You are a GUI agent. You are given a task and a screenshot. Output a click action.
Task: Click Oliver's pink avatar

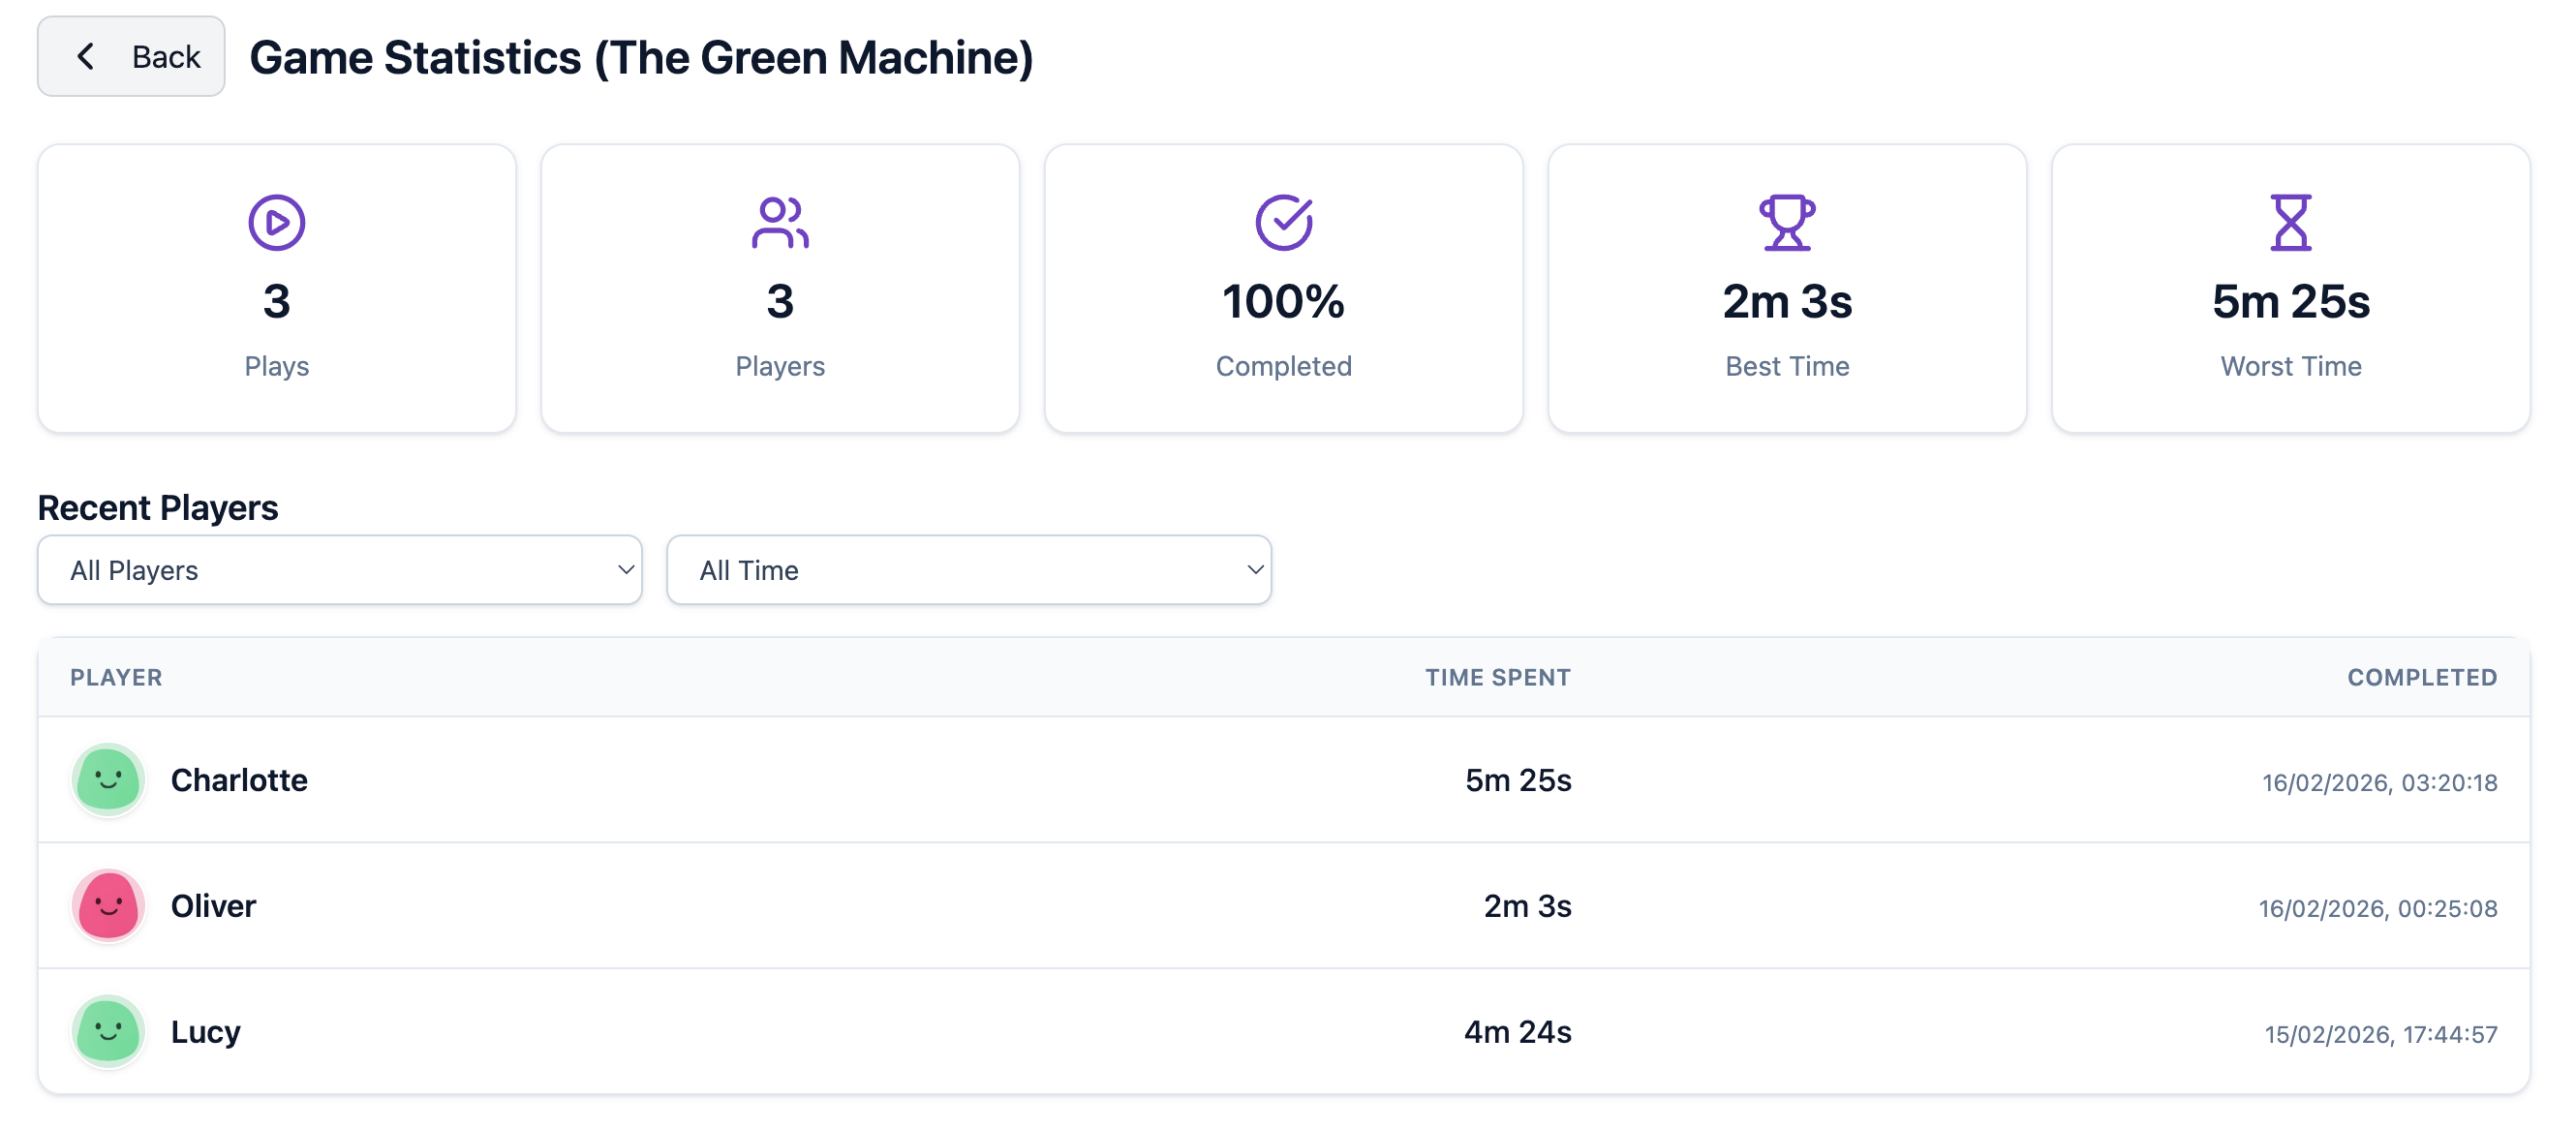pos(107,906)
